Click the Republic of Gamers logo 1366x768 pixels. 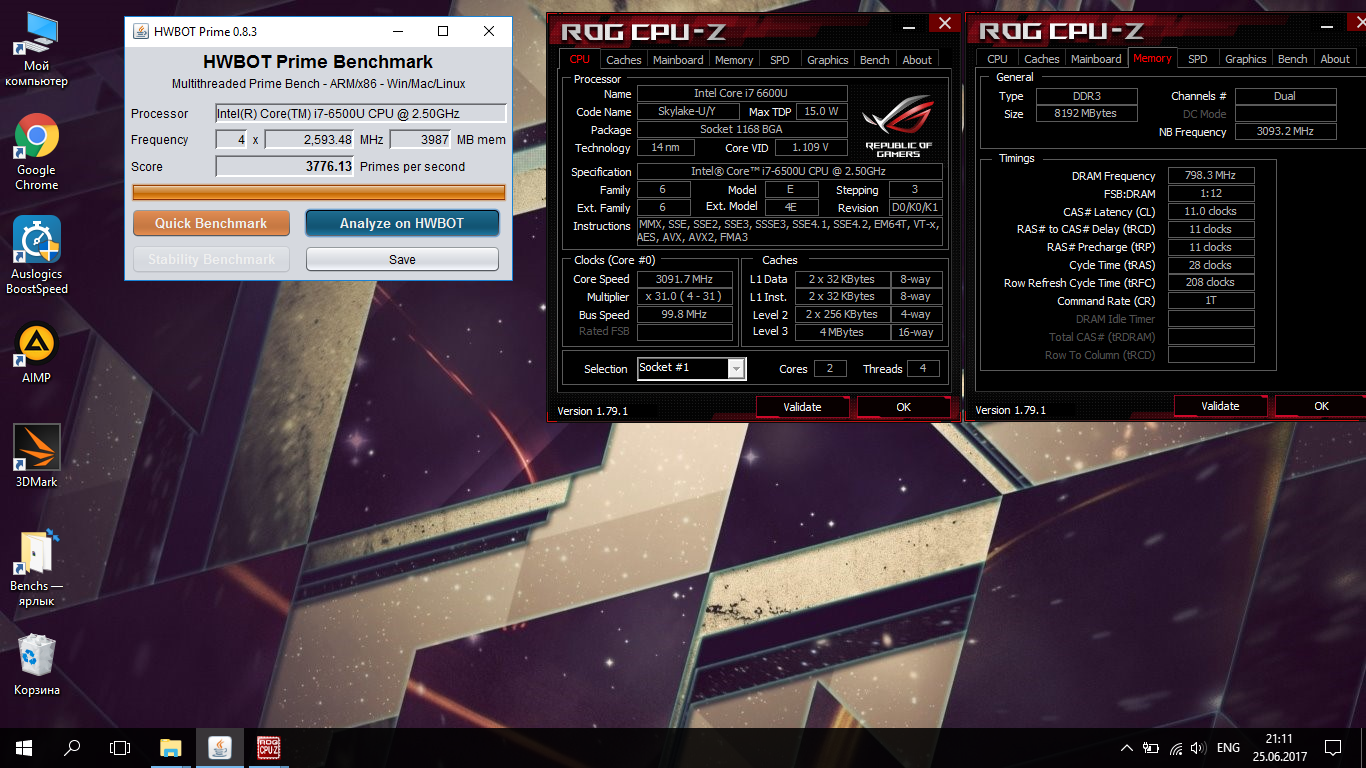point(898,126)
